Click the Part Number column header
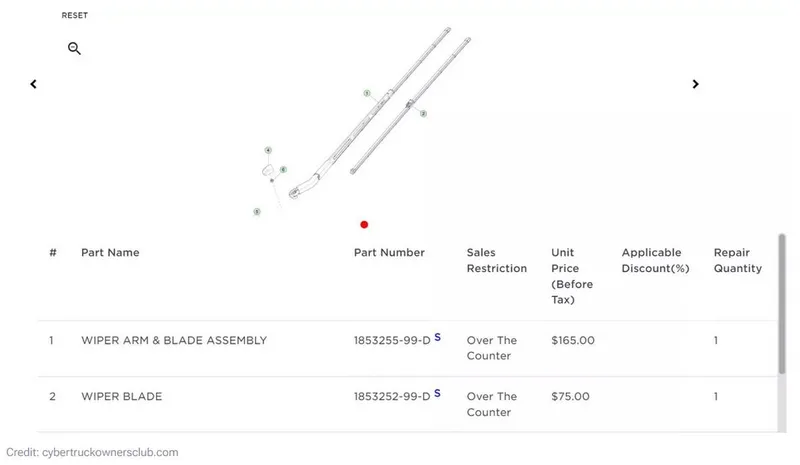800x465 pixels. click(x=389, y=253)
